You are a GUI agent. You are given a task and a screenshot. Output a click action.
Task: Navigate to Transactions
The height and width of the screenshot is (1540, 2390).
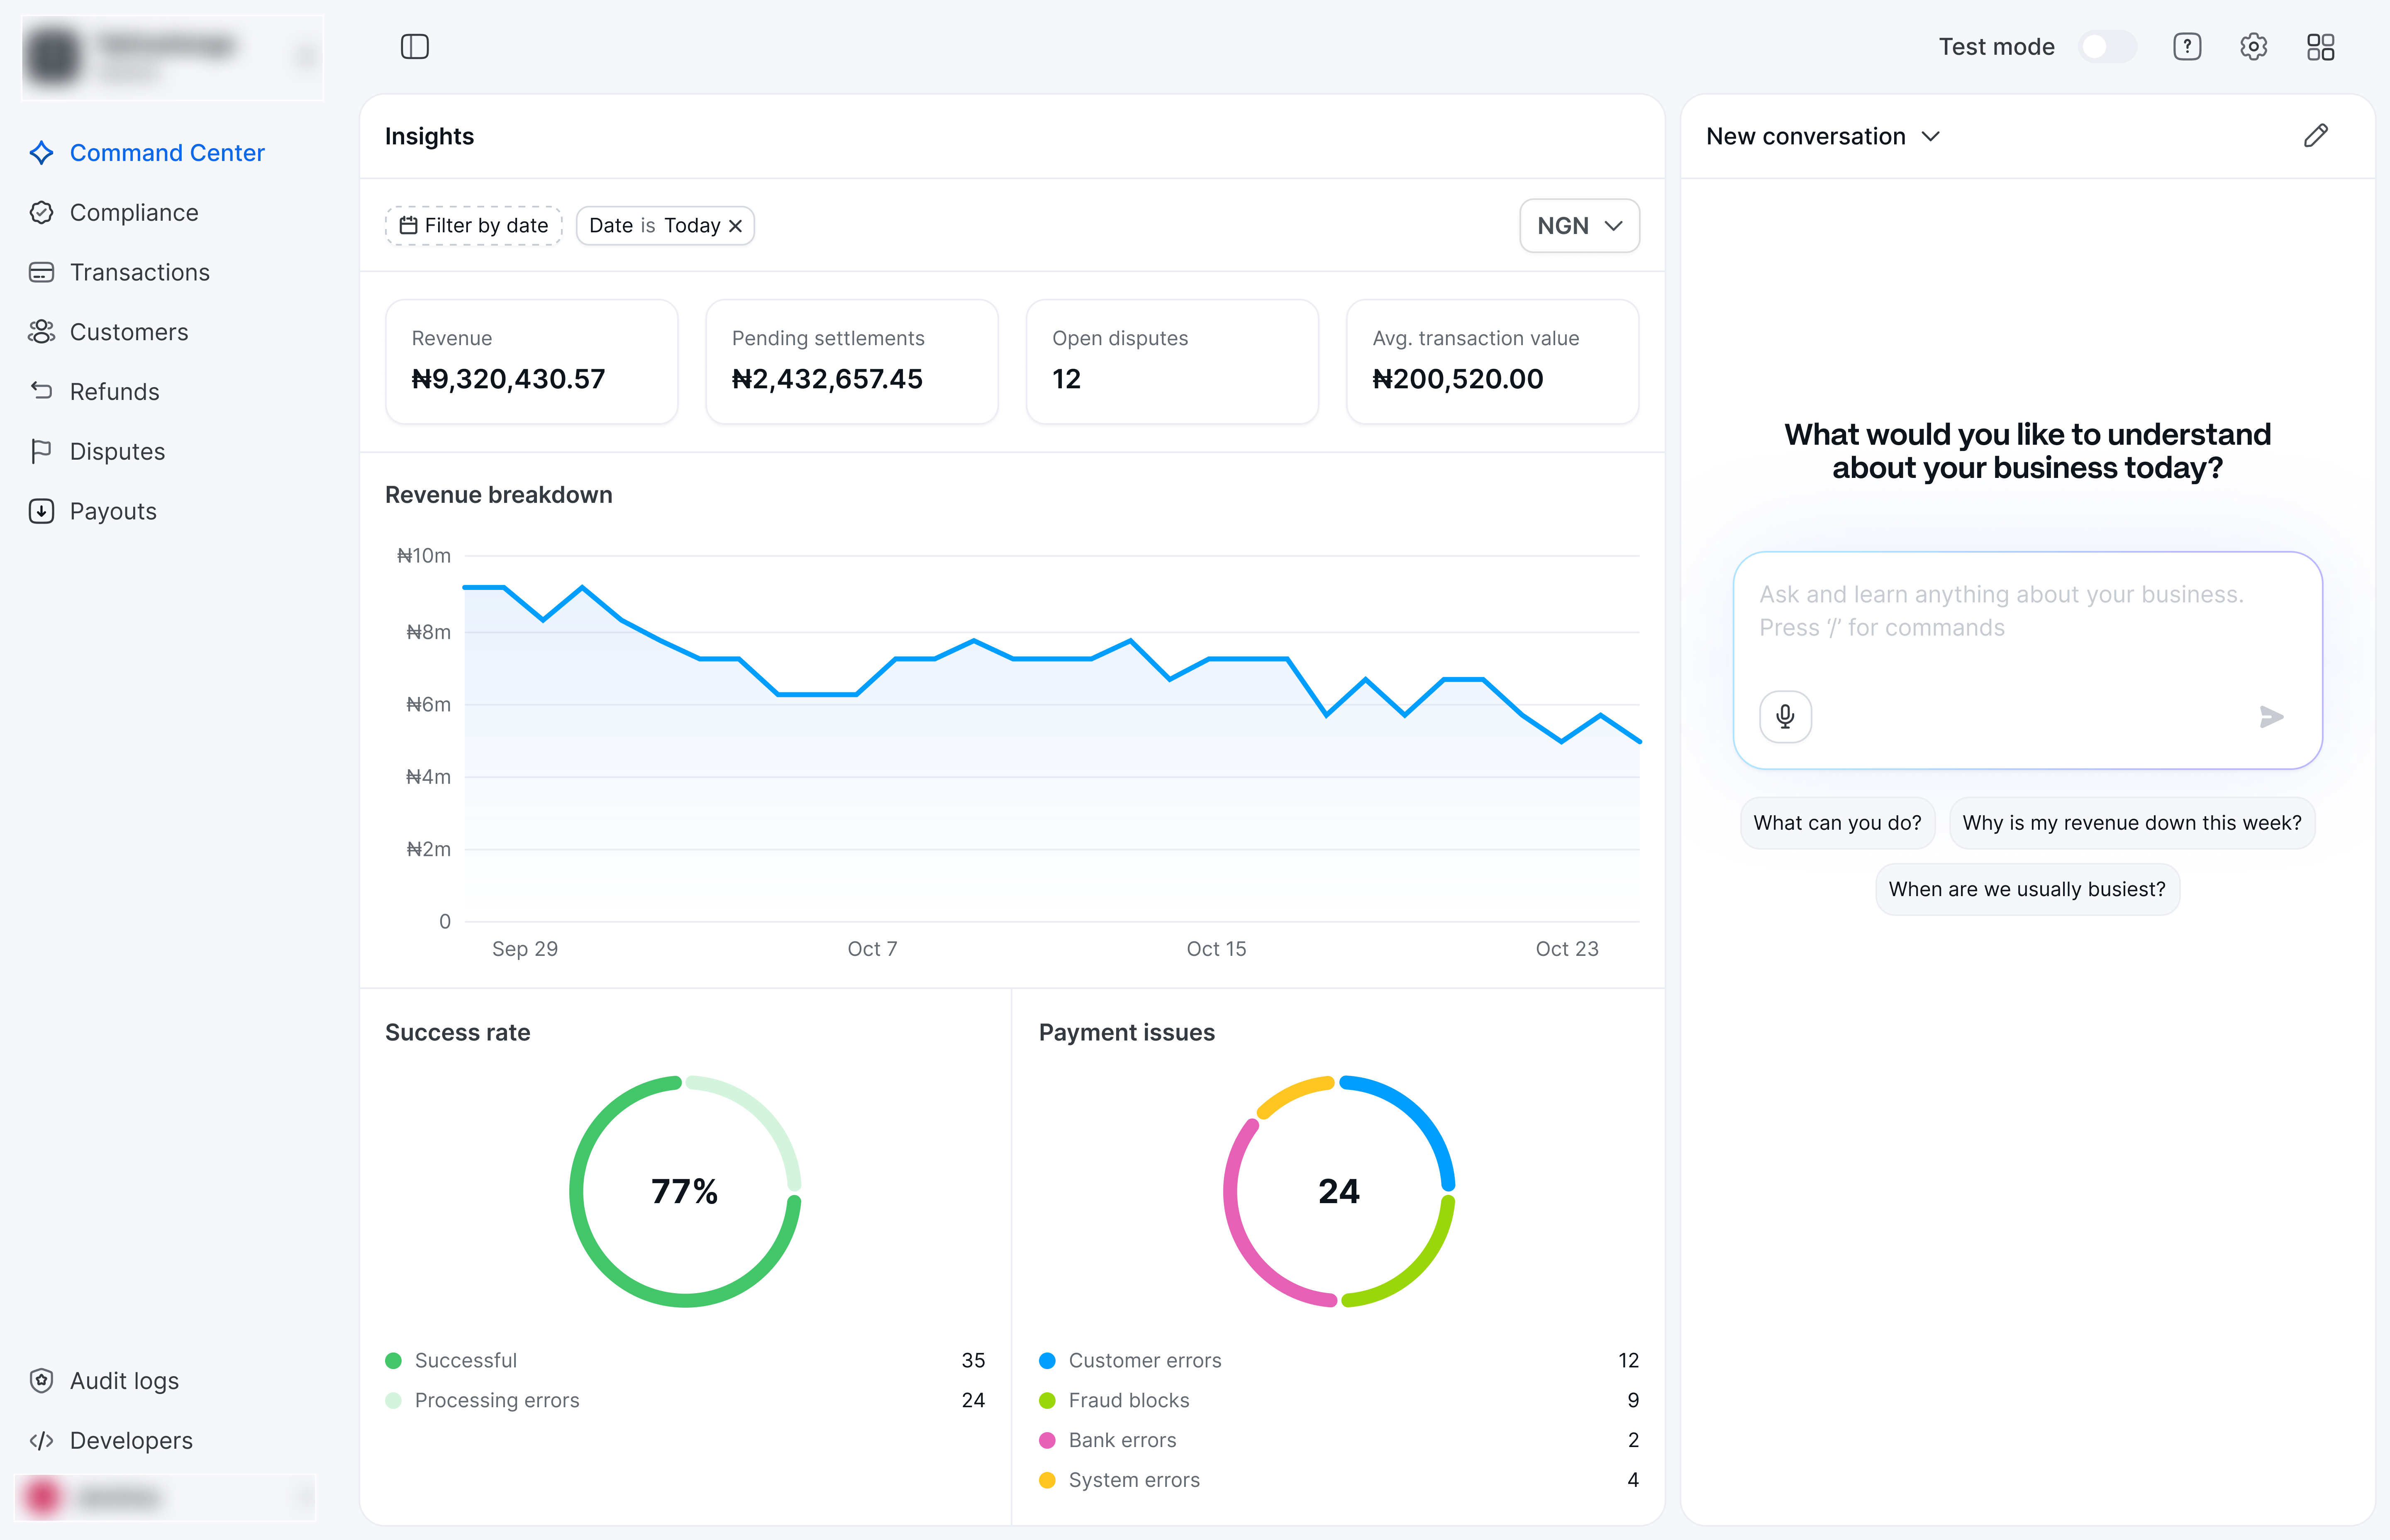[x=140, y=272]
